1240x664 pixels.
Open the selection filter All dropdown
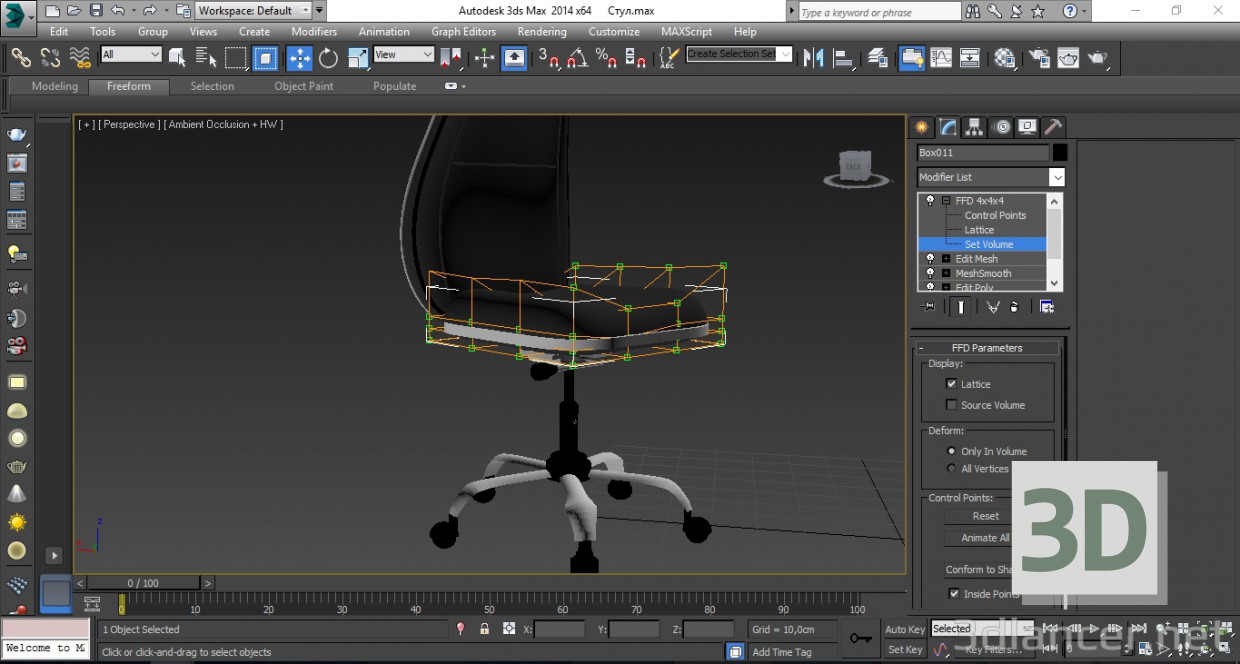130,55
